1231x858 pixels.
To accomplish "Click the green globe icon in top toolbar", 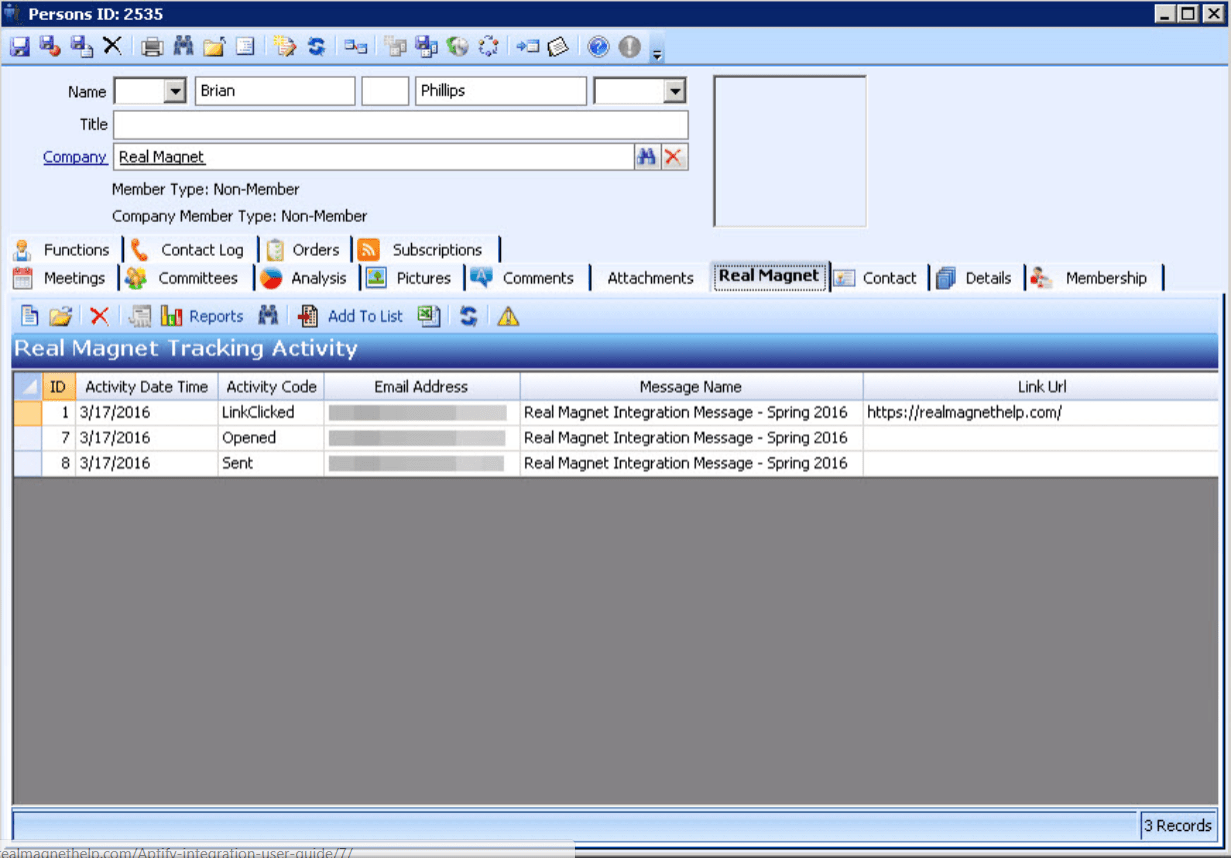I will (458, 46).
